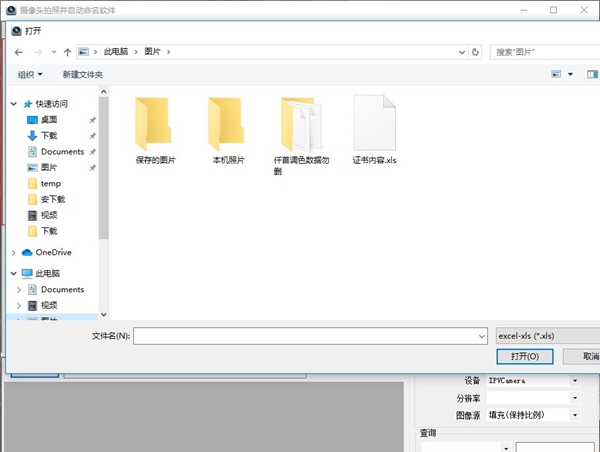
Task: Toggle the preview pane icon
Action: (x=592, y=74)
